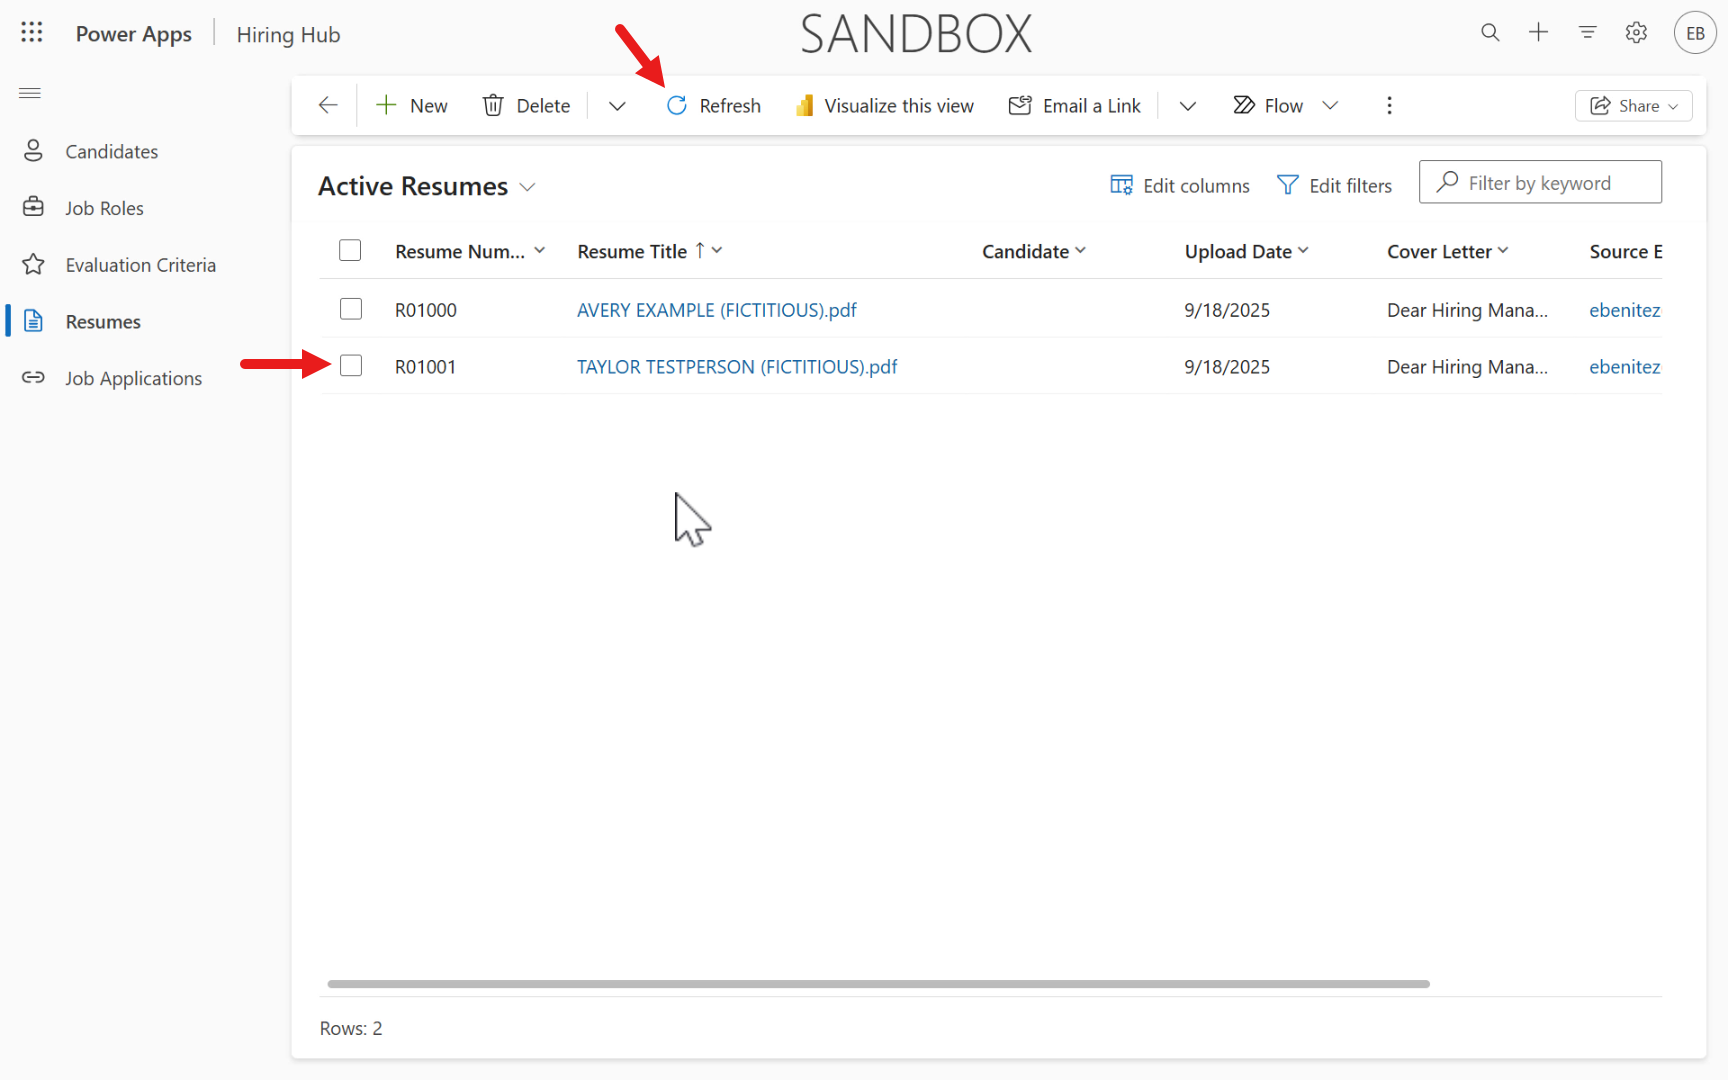Open the settings gear icon
This screenshot has height=1080, width=1728.
[1636, 33]
